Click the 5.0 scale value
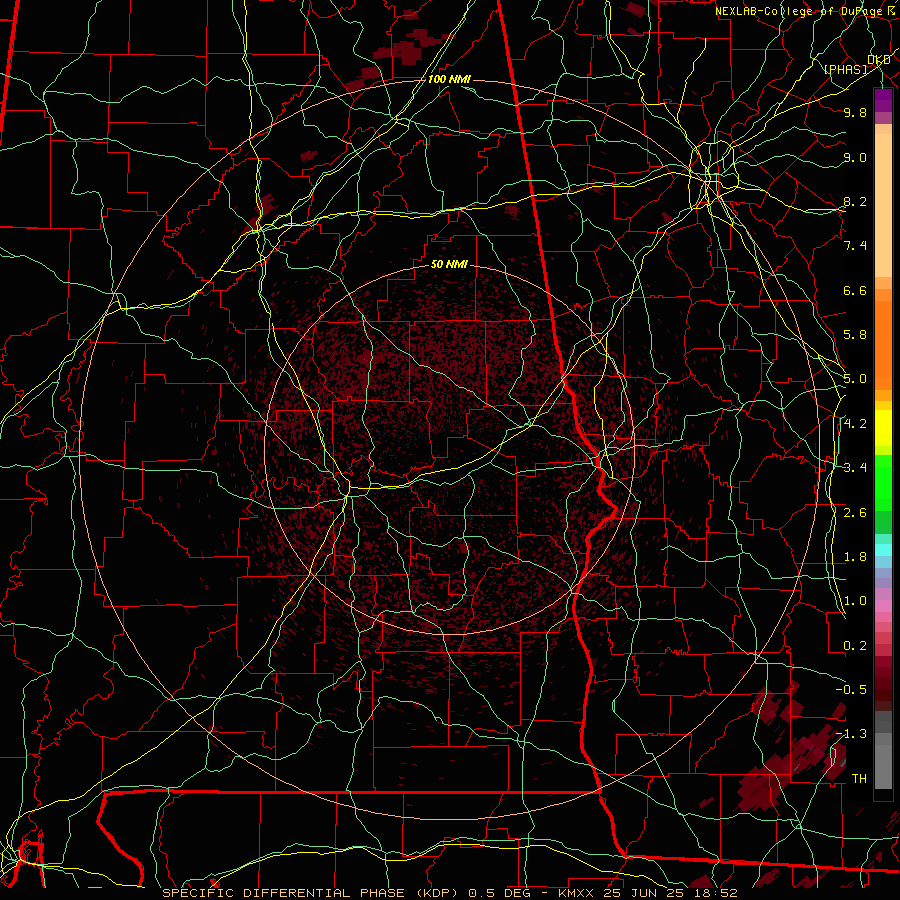Viewport: 900px width, 900px height. pyautogui.click(x=855, y=379)
